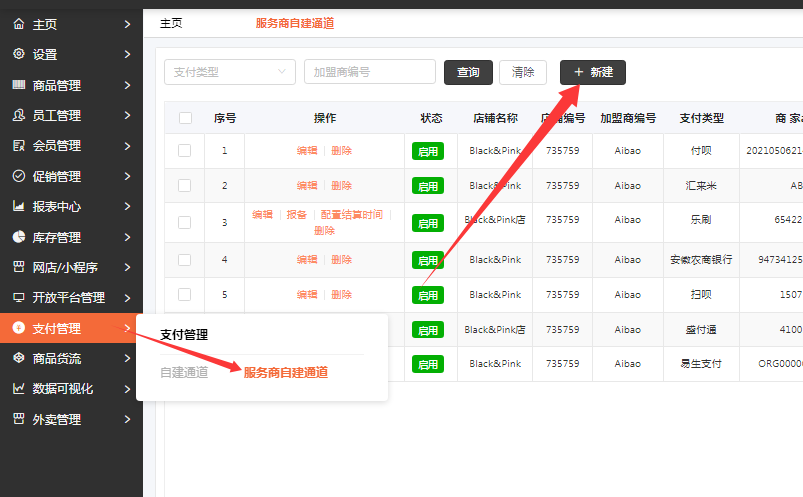This screenshot has width=803, height=497.
Task: Expand the 外卖管理 menu arrow
Action: pyautogui.click(x=127, y=419)
